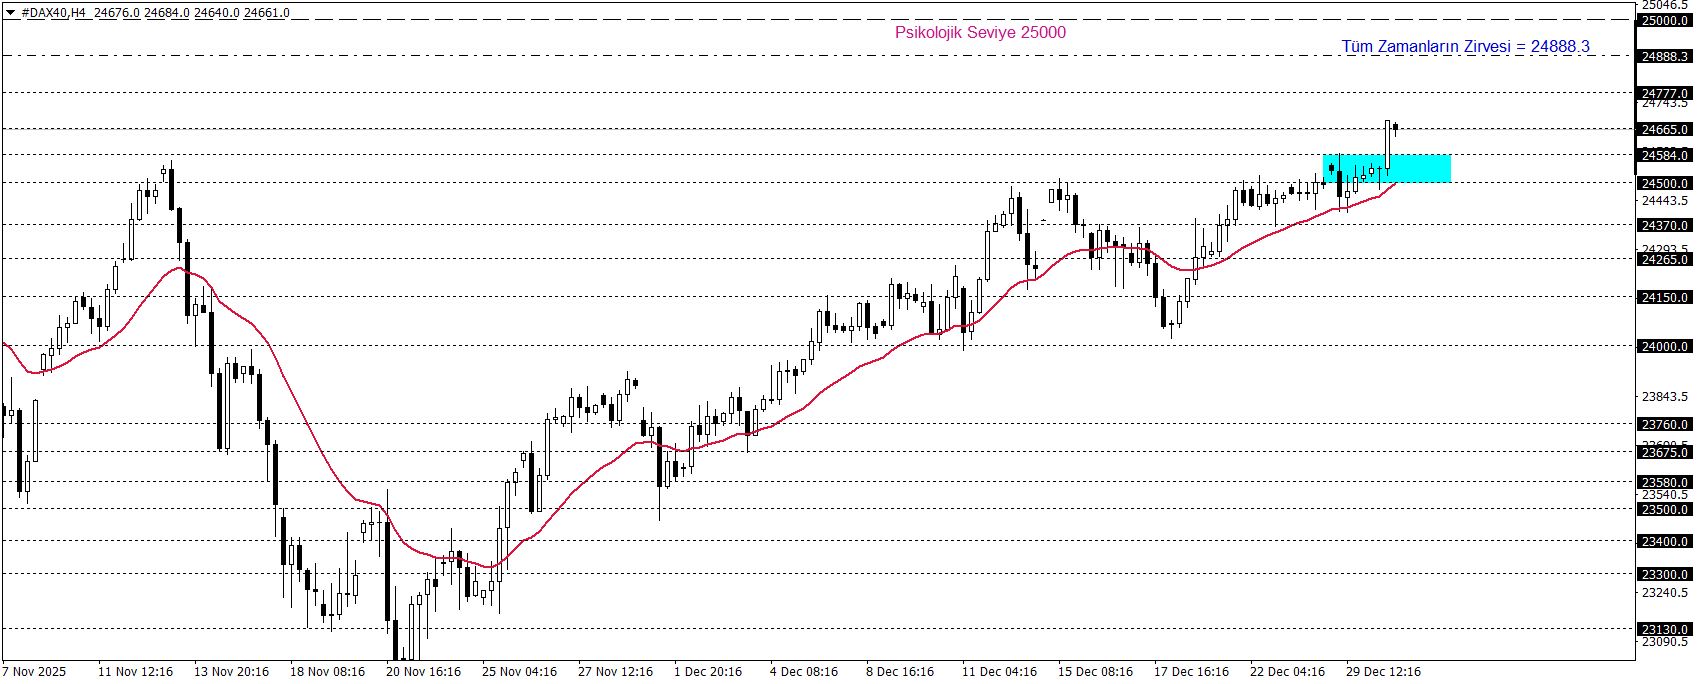The height and width of the screenshot is (684, 1699).
Task: Click the '8 Dec 16:16' time label
Action: tap(900, 671)
